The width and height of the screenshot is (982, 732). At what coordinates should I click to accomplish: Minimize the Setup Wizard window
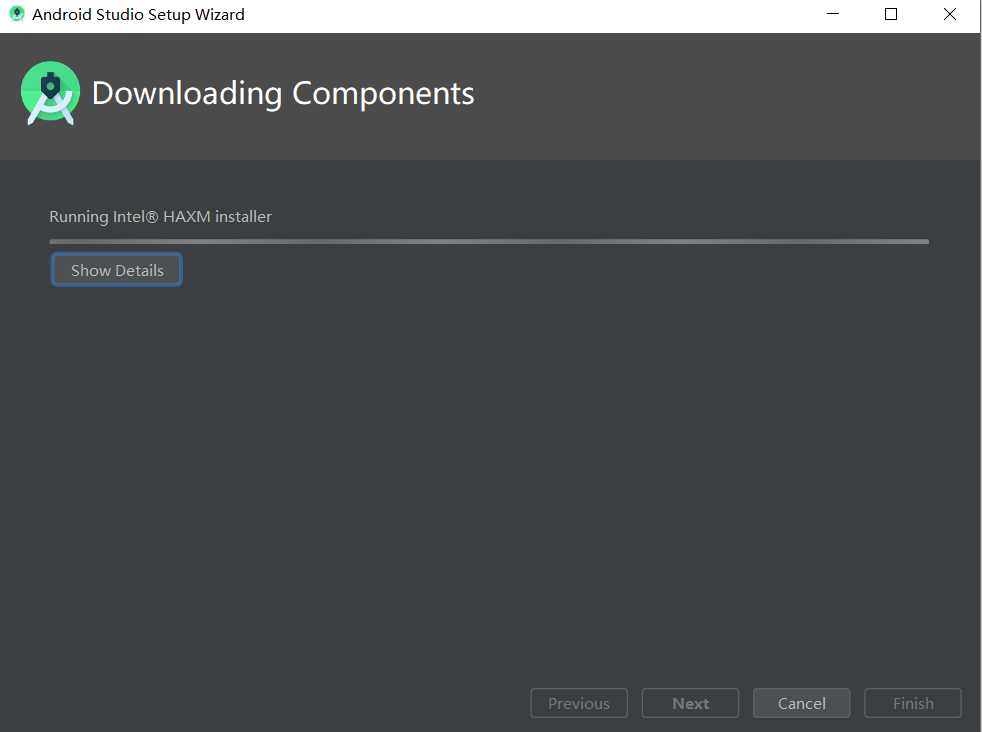(832, 14)
